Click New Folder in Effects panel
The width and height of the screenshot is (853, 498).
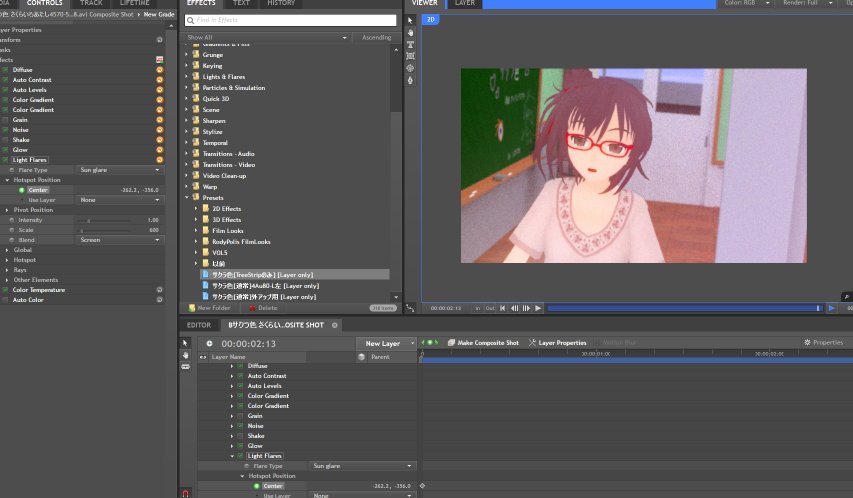(x=209, y=308)
